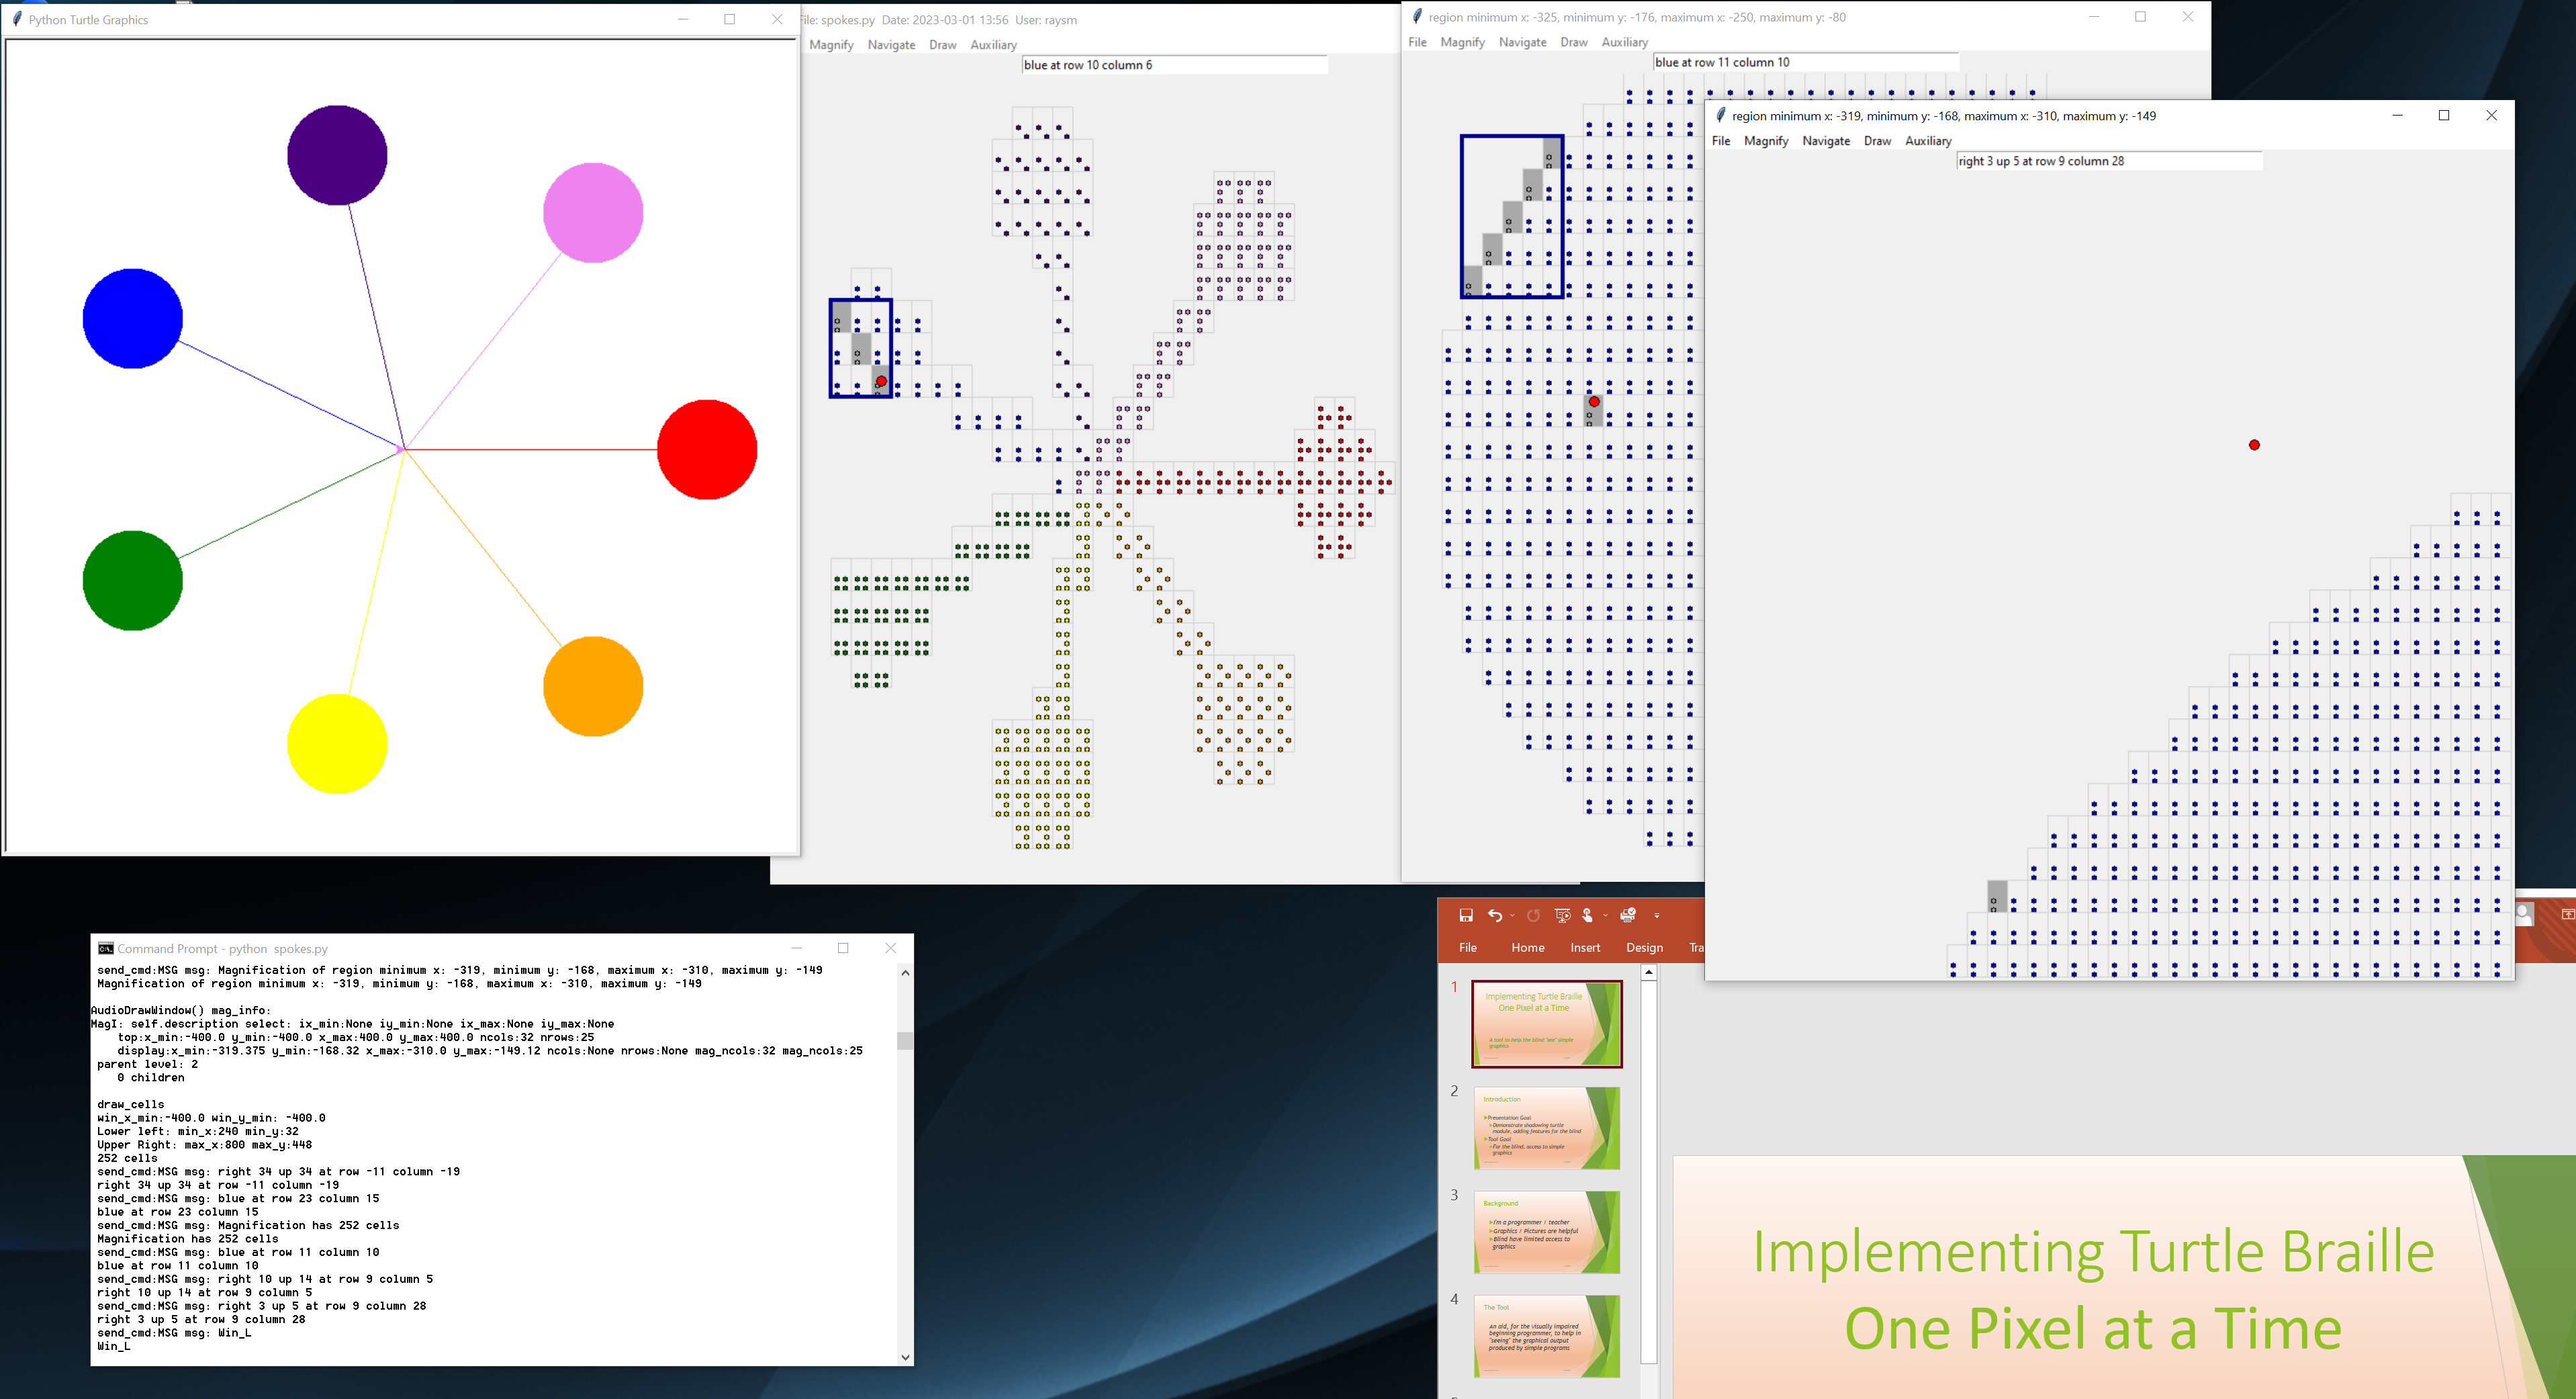The image size is (2576, 1399).
Task: Open Magnify menu in region -319 window
Action: coord(1766,141)
